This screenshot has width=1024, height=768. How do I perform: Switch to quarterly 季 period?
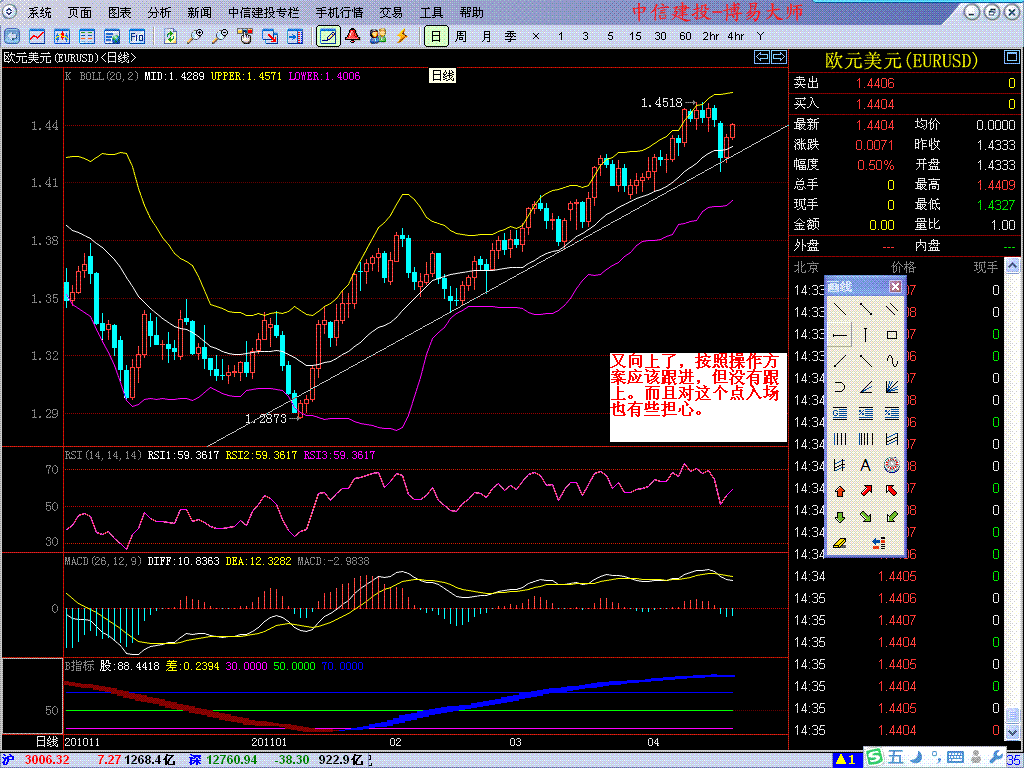point(511,36)
